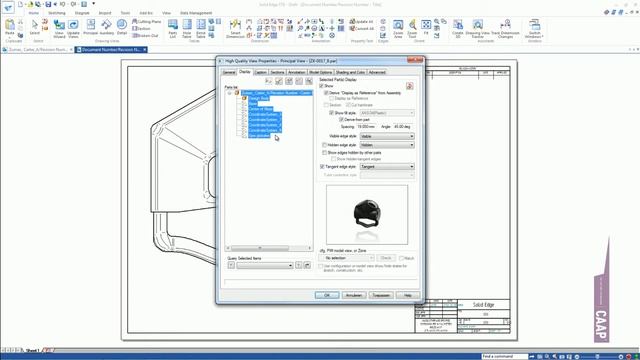The image size is (640, 360).
Task: Open the Drawing View Tracker
Action: (478, 29)
